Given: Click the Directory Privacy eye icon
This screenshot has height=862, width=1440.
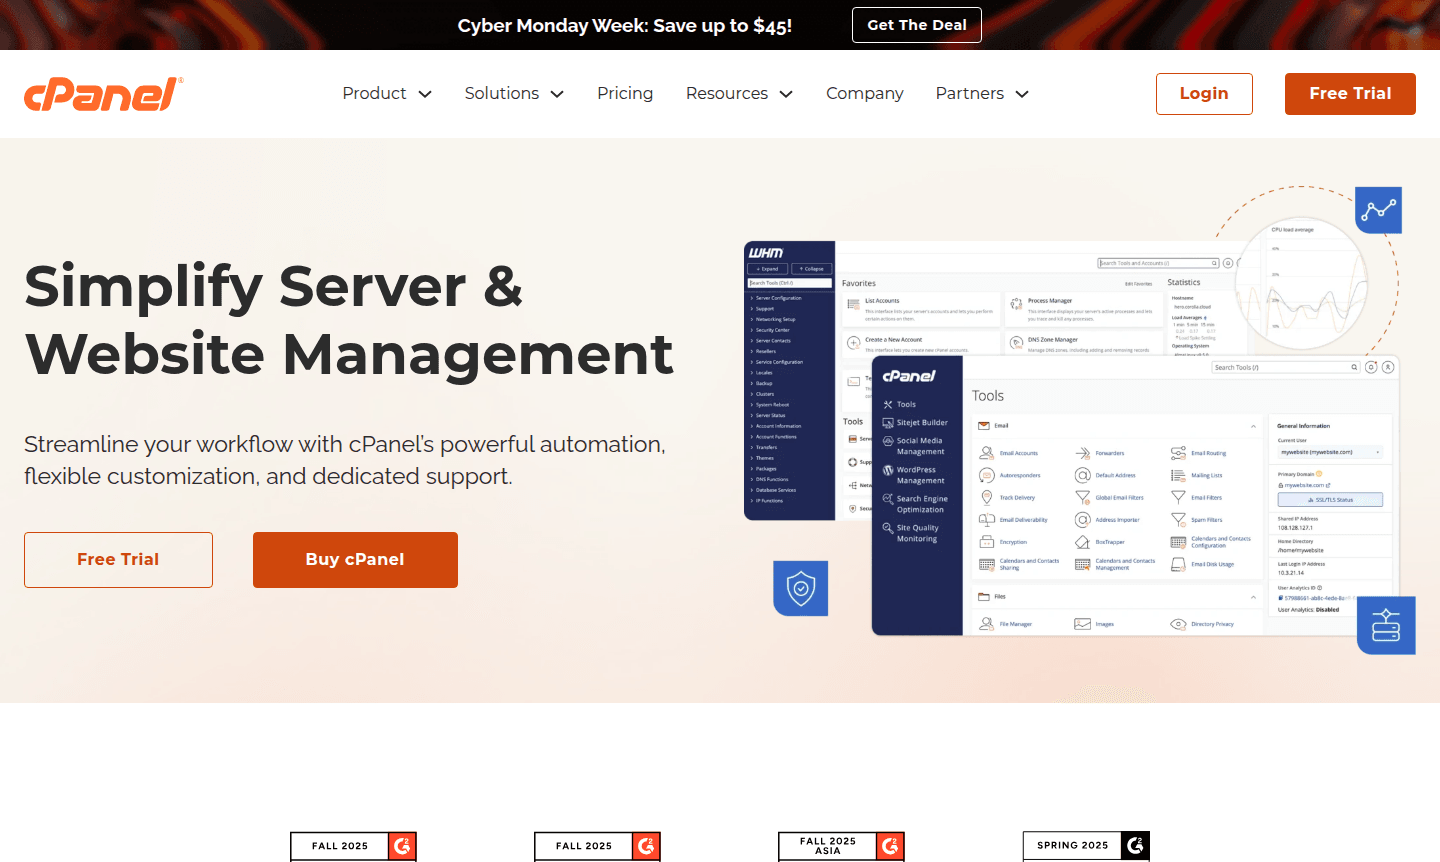Looking at the screenshot, I should coord(1178,624).
